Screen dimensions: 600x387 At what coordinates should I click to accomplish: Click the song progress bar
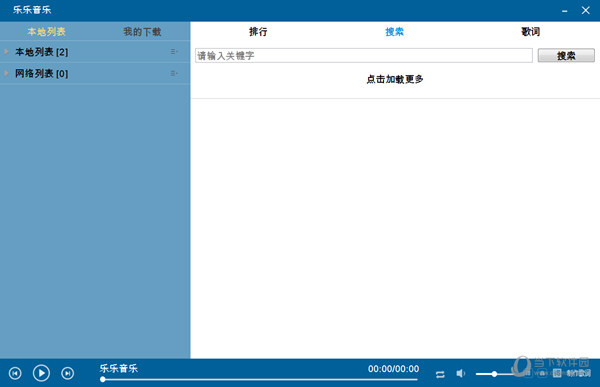point(260,379)
